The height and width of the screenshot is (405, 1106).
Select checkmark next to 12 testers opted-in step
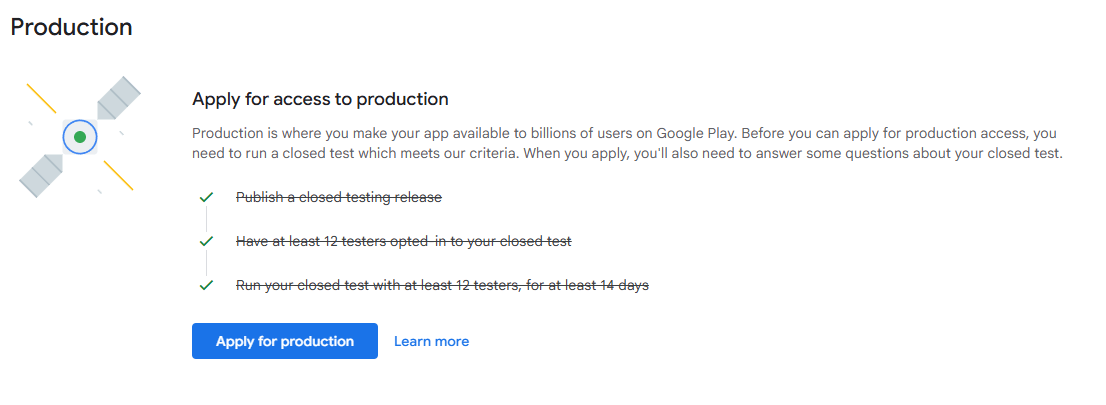207,241
